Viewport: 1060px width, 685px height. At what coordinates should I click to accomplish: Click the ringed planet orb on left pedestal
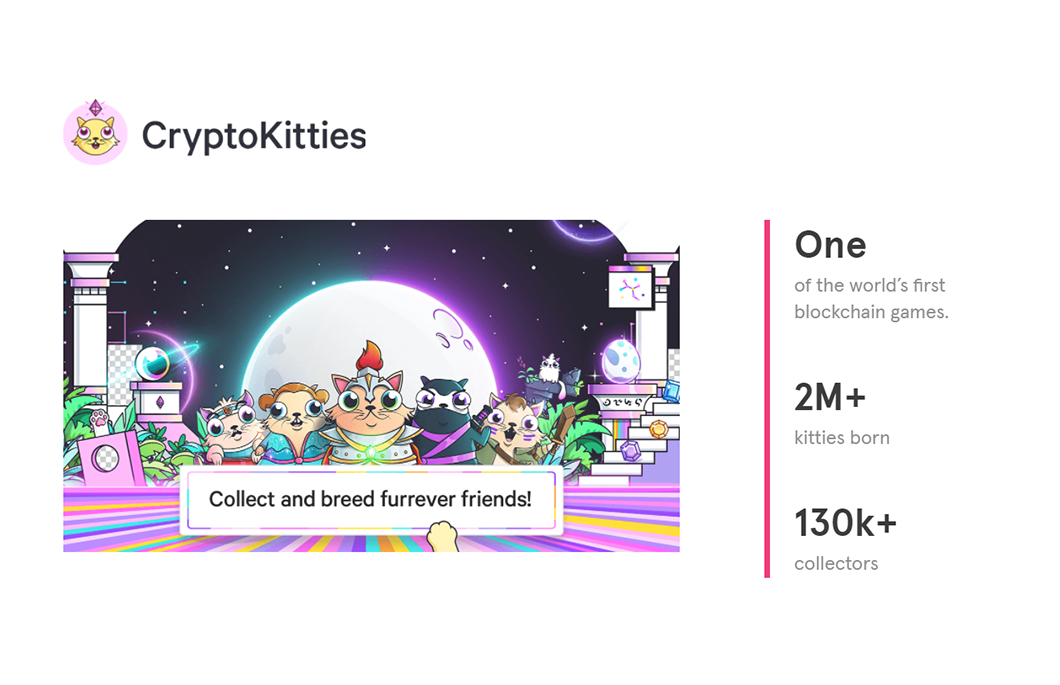(x=155, y=360)
